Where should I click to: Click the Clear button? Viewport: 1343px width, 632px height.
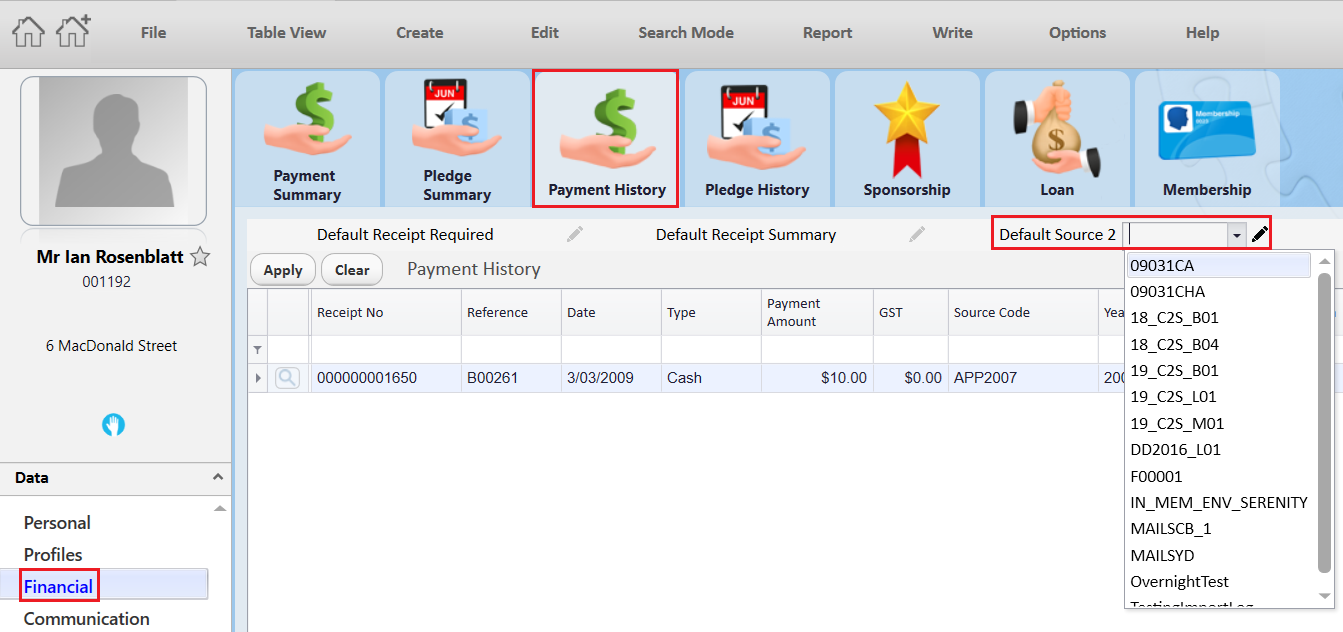point(352,270)
